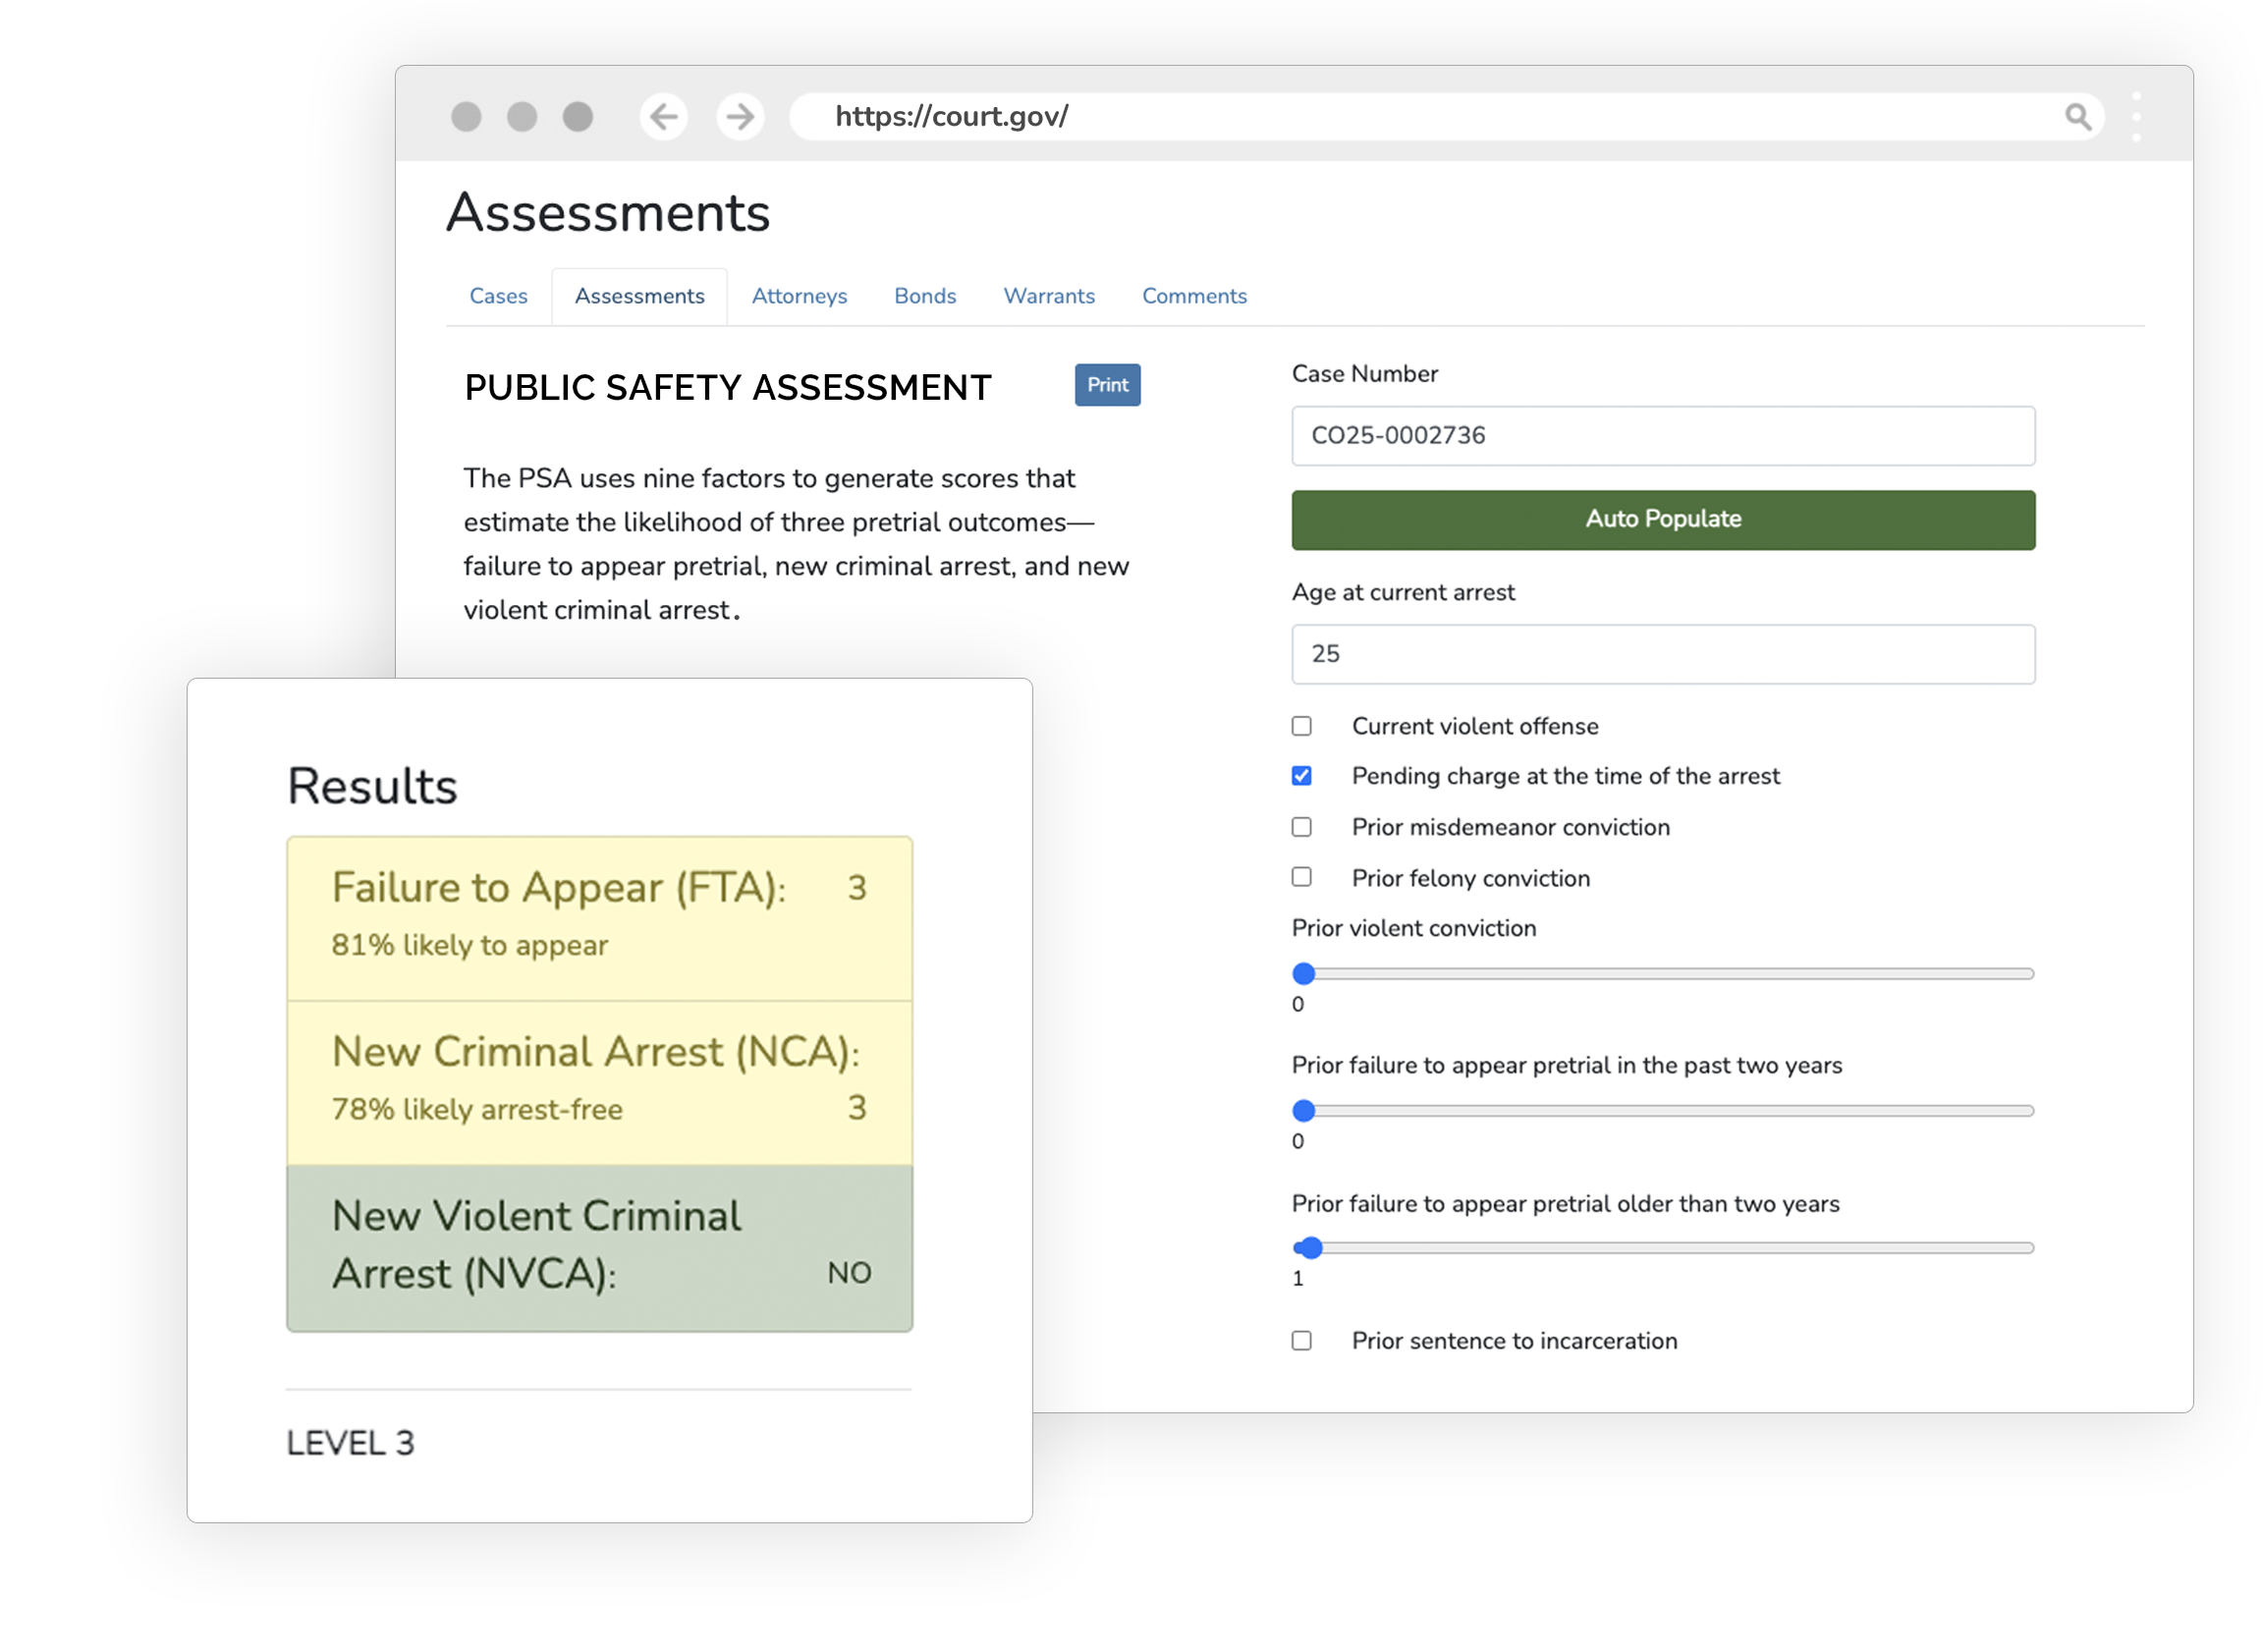Image resolution: width=2263 pixels, height=1652 pixels.
Task: Click the Auto Populate button
Action: 1663,519
